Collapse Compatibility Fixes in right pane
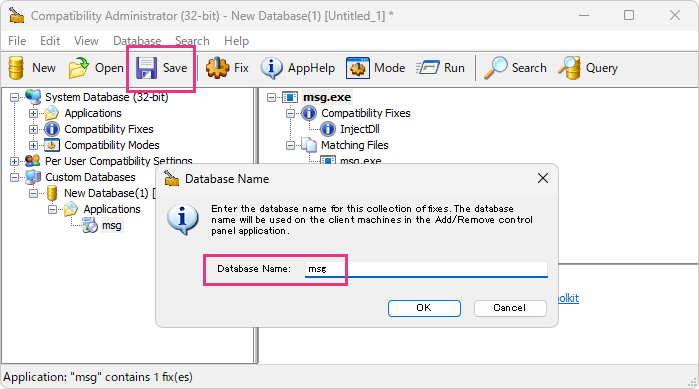This screenshot has width=699, height=389. pos(290,113)
